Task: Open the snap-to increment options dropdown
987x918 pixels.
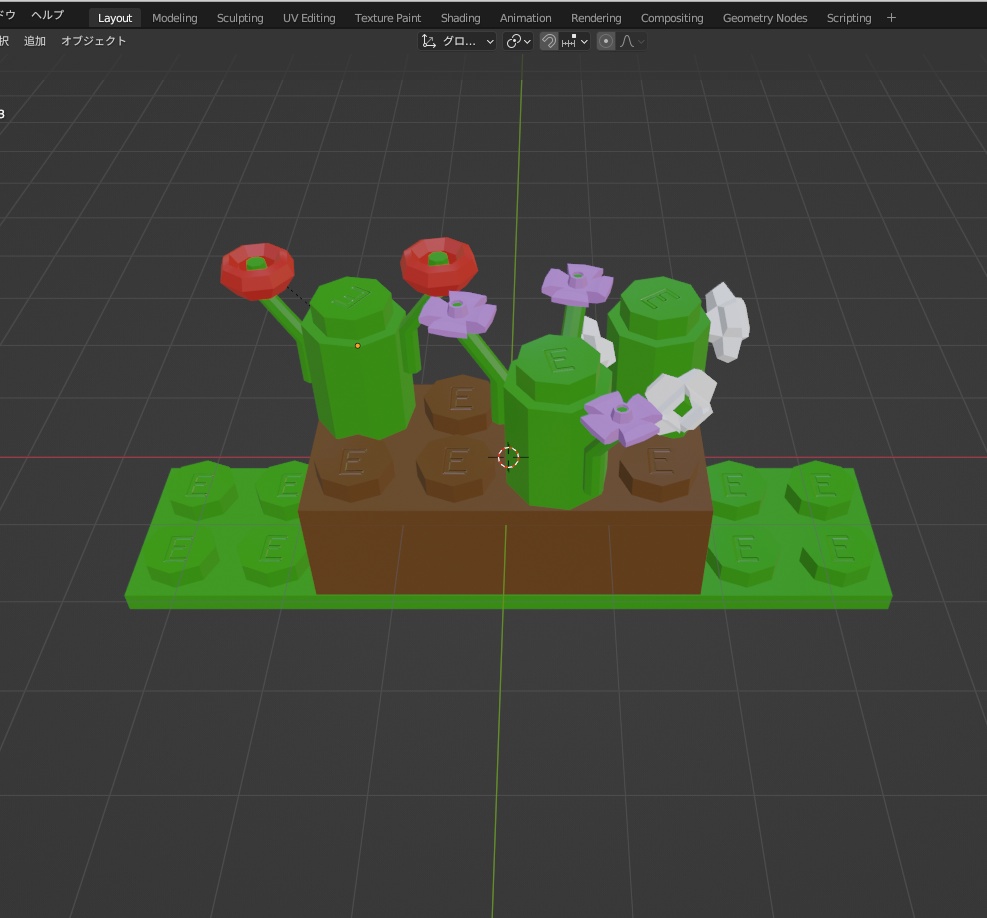Action: [x=574, y=42]
